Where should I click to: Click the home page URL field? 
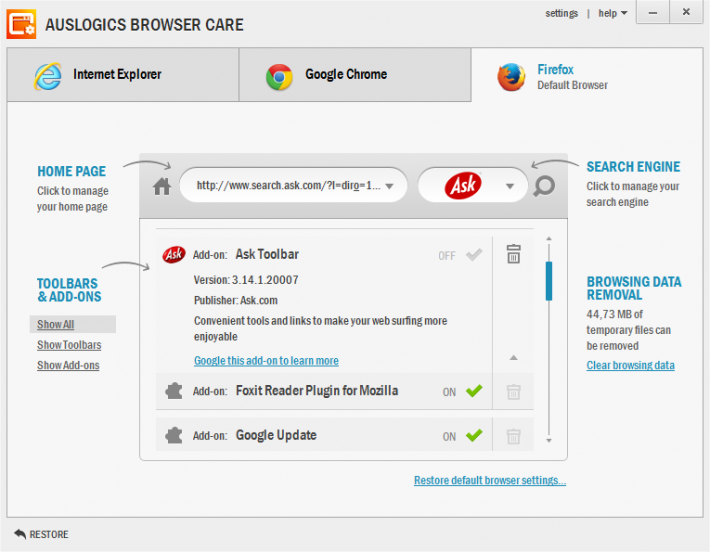pyautogui.click(x=293, y=185)
